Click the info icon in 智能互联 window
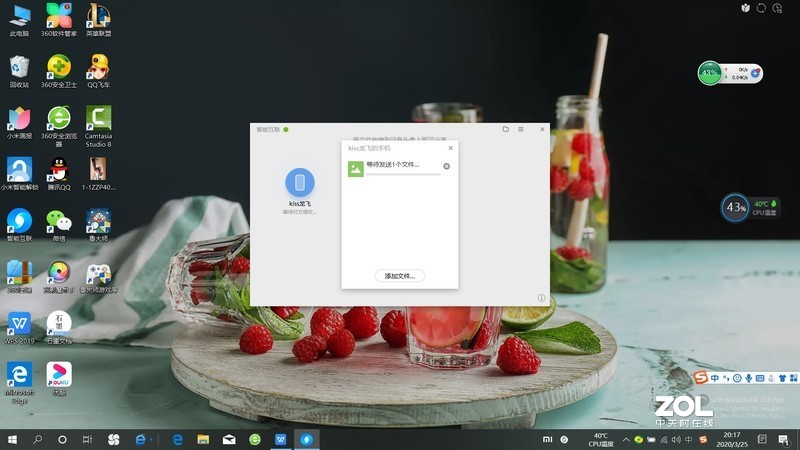Image resolution: width=800 pixels, height=450 pixels. [x=541, y=297]
